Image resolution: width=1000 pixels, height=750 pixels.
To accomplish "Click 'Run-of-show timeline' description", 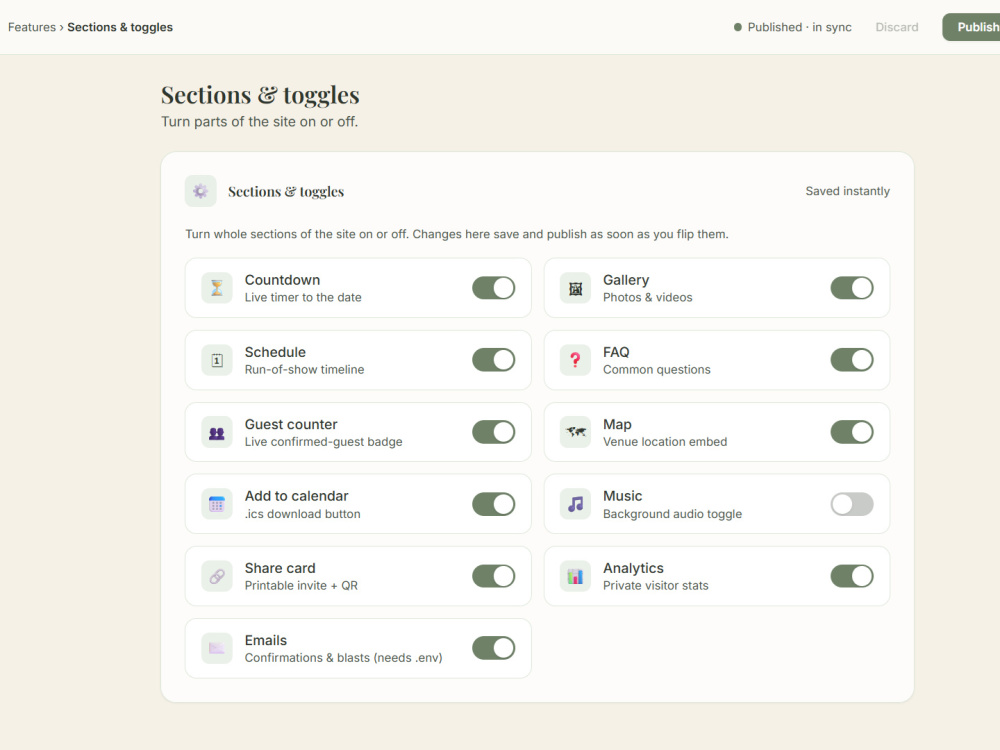I will [304, 369].
